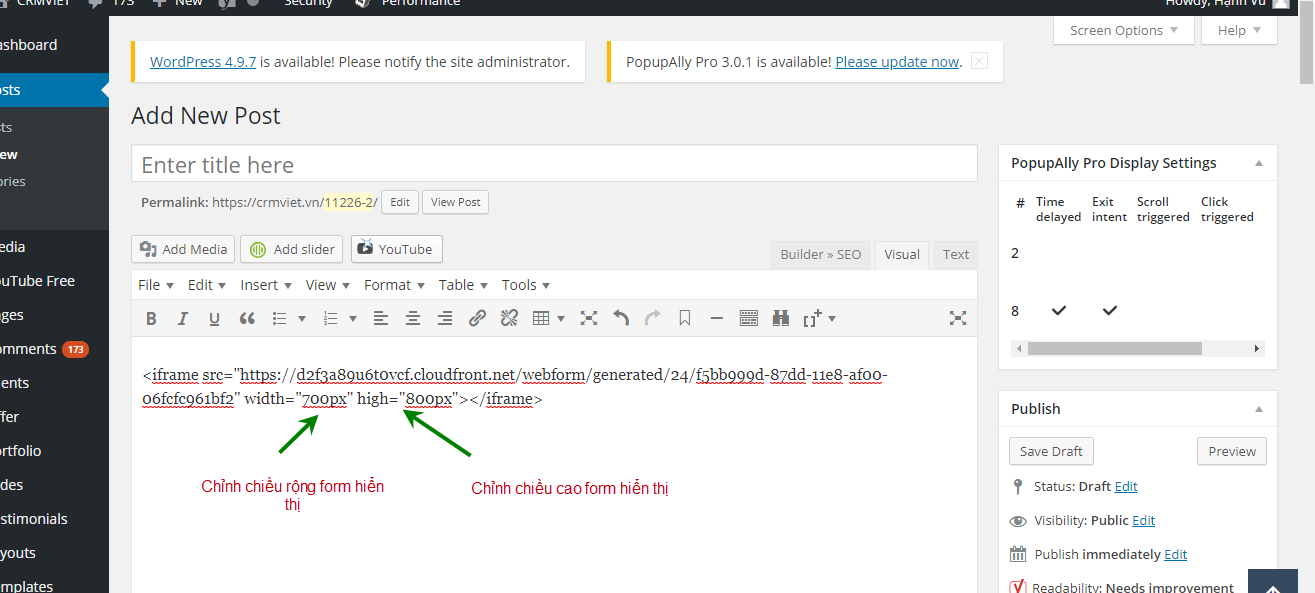This screenshot has height=593, width=1315.
Task: Apply italic formatting to text
Action: tap(182, 319)
